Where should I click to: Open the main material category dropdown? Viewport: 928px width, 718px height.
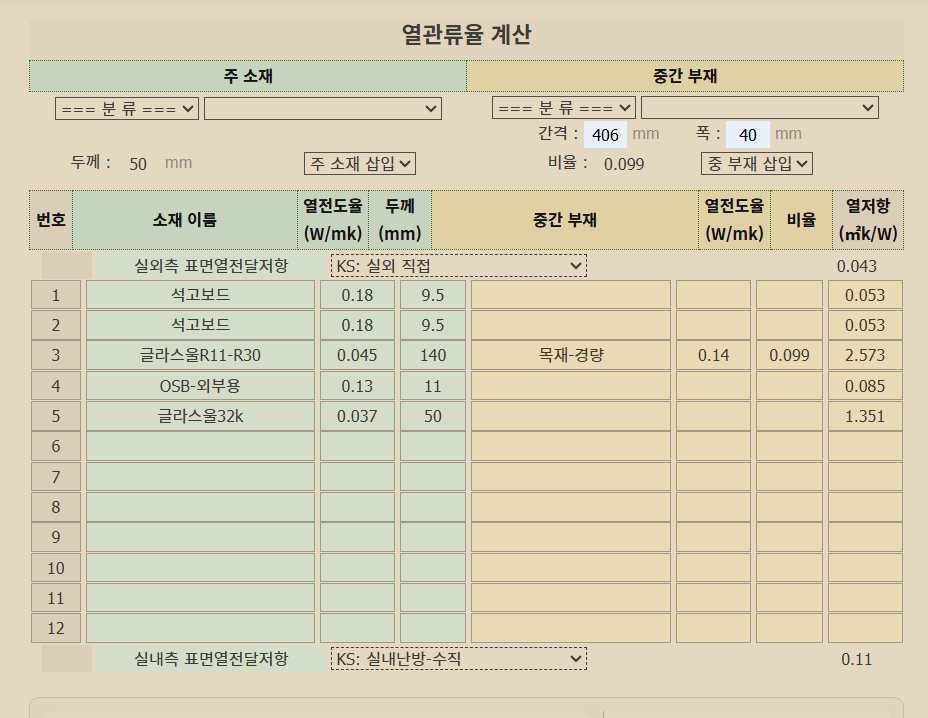pyautogui.click(x=127, y=108)
